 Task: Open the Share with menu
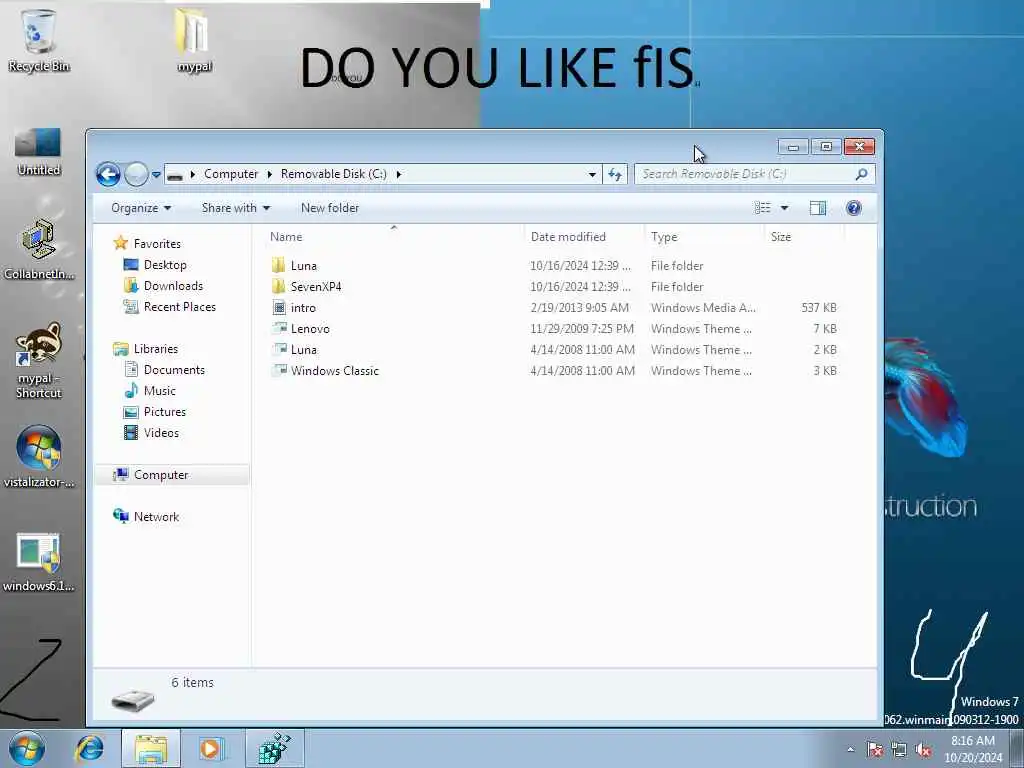(236, 208)
